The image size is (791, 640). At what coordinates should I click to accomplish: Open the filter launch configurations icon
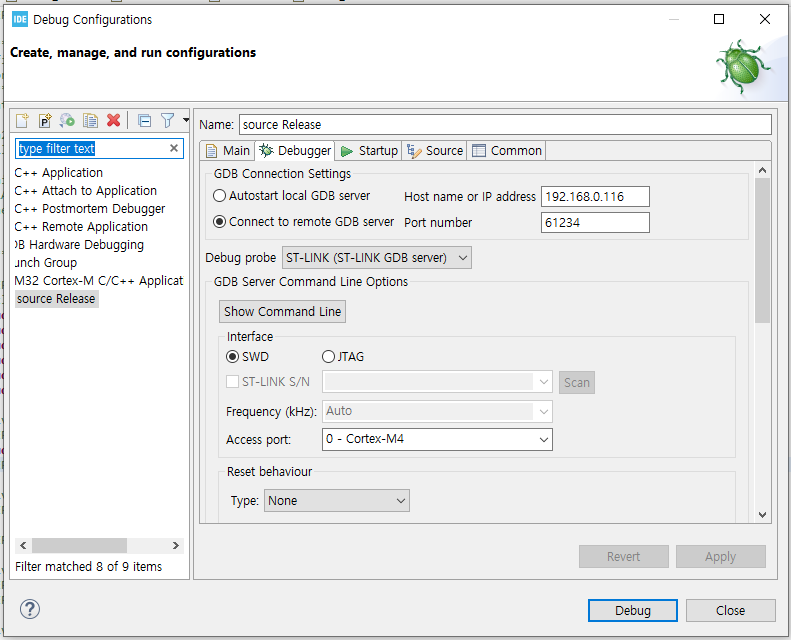(168, 120)
